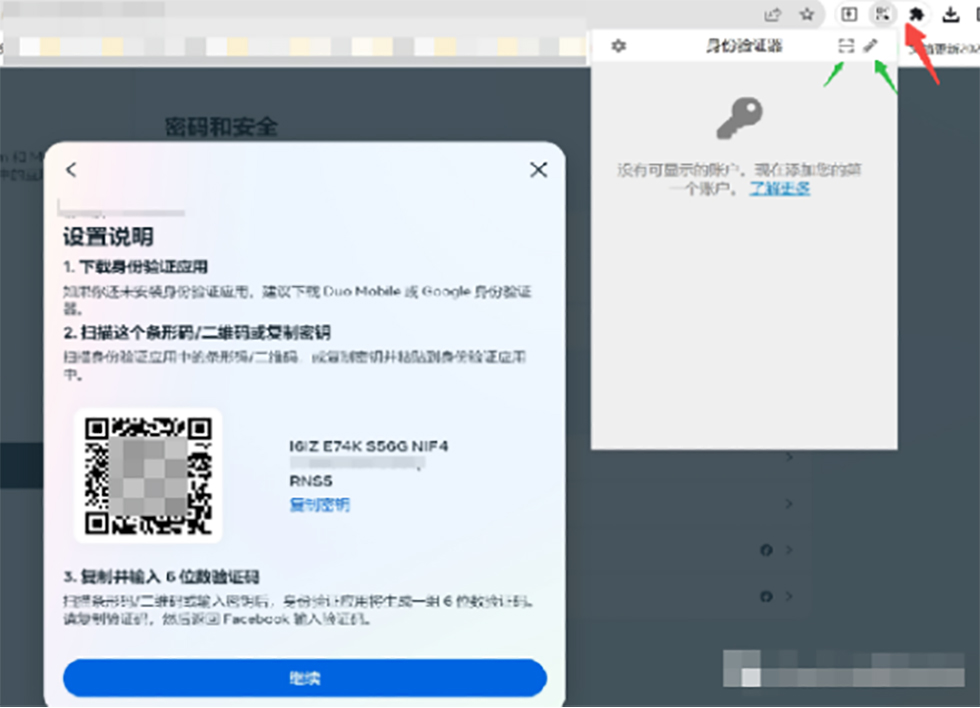Screen dimensions: 980x708
Task: Expand the chevron row just above the Facebook rows
Action: 789,503
